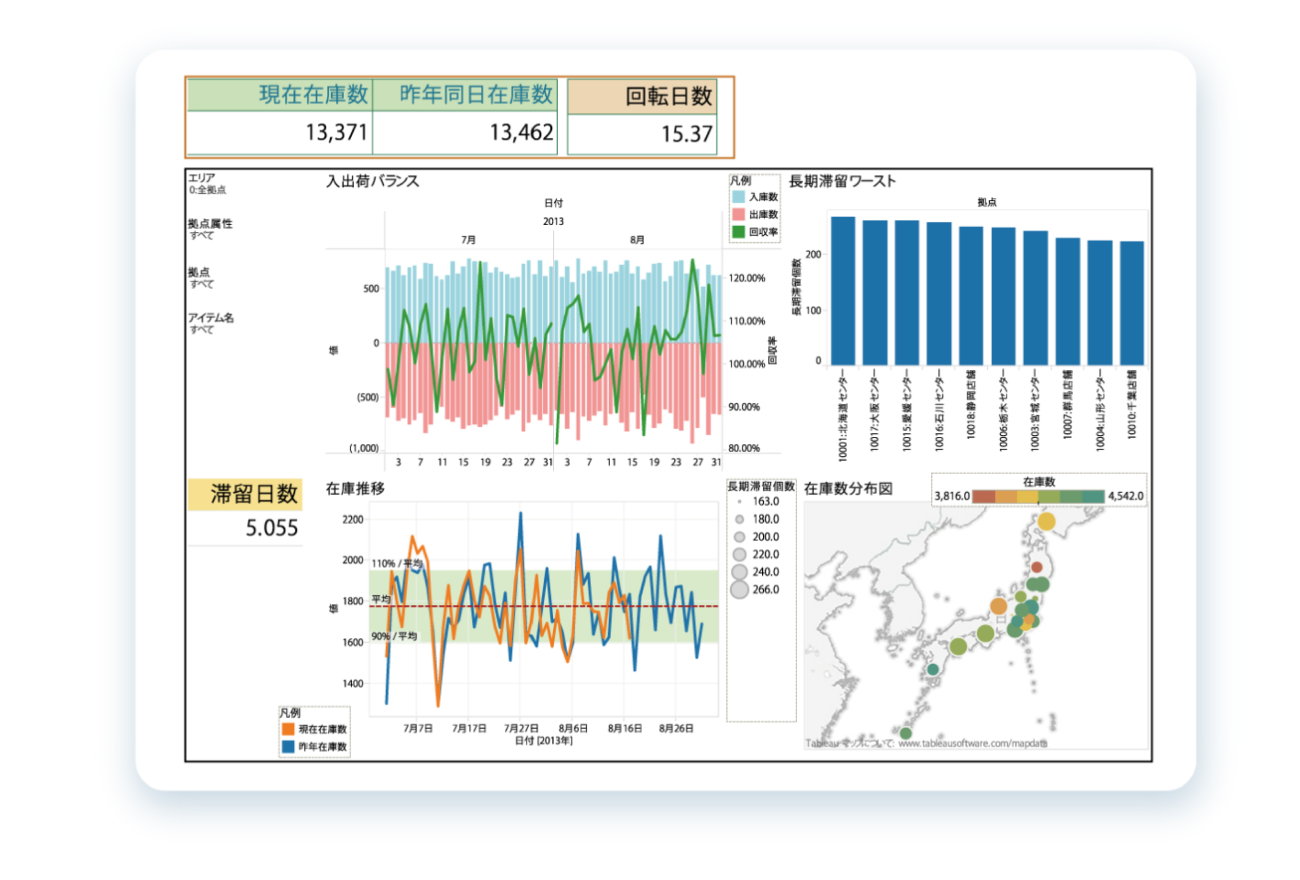
Task: Click the 回転日数 header cell
Action: [x=642, y=97]
